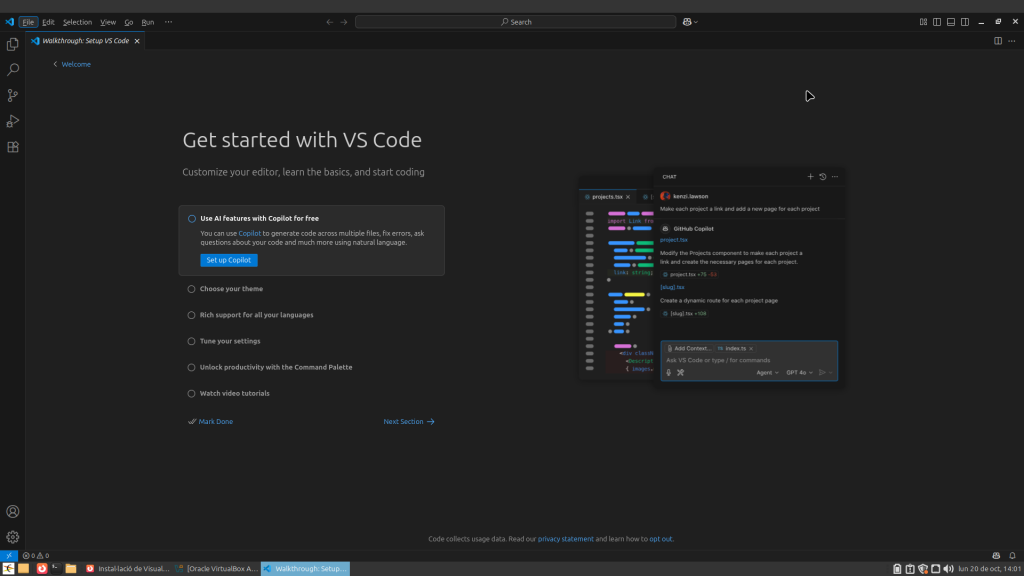The width and height of the screenshot is (1024, 576).
Task: Select 'Rich support for all your languages' step
Action: (256, 315)
